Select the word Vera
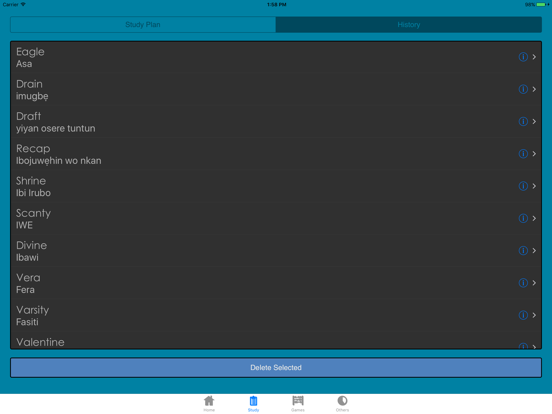The width and height of the screenshot is (552, 414). pyautogui.click(x=28, y=278)
